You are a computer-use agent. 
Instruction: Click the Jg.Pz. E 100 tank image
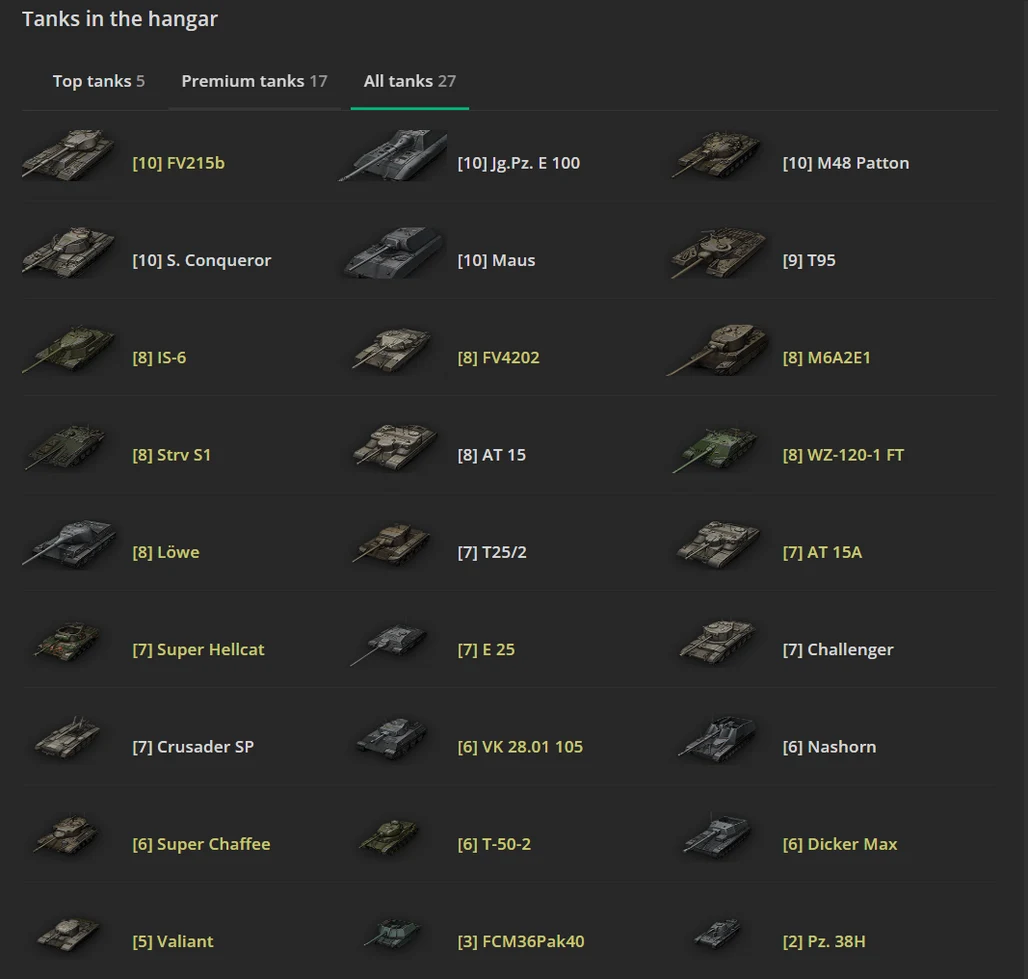click(393, 155)
